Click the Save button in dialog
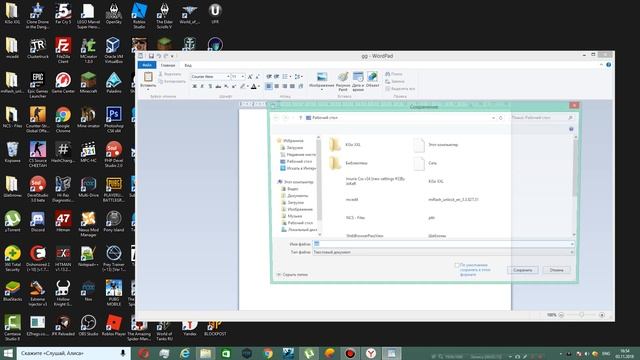 (x=523, y=270)
